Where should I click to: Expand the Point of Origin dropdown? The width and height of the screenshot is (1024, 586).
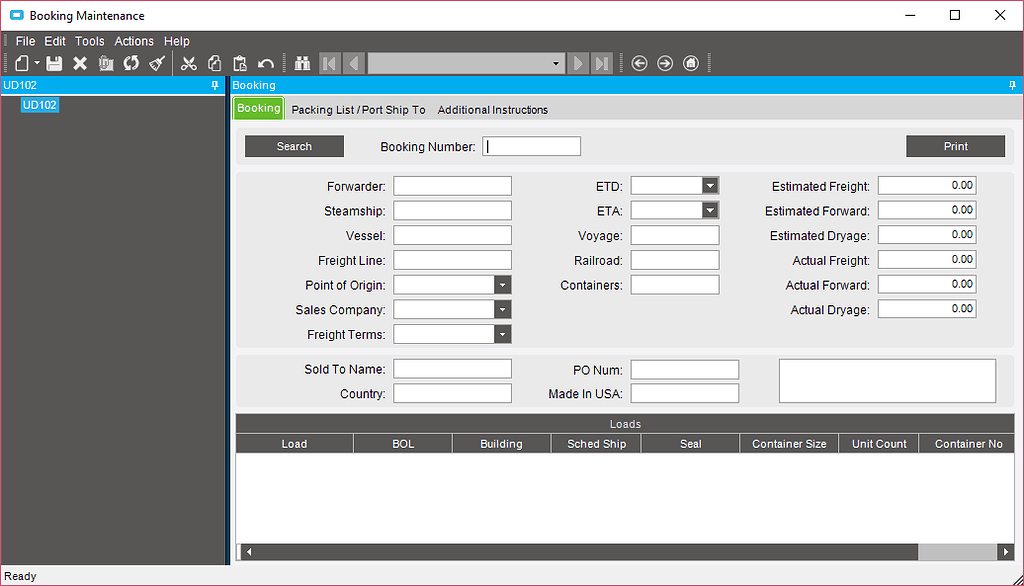tap(505, 284)
